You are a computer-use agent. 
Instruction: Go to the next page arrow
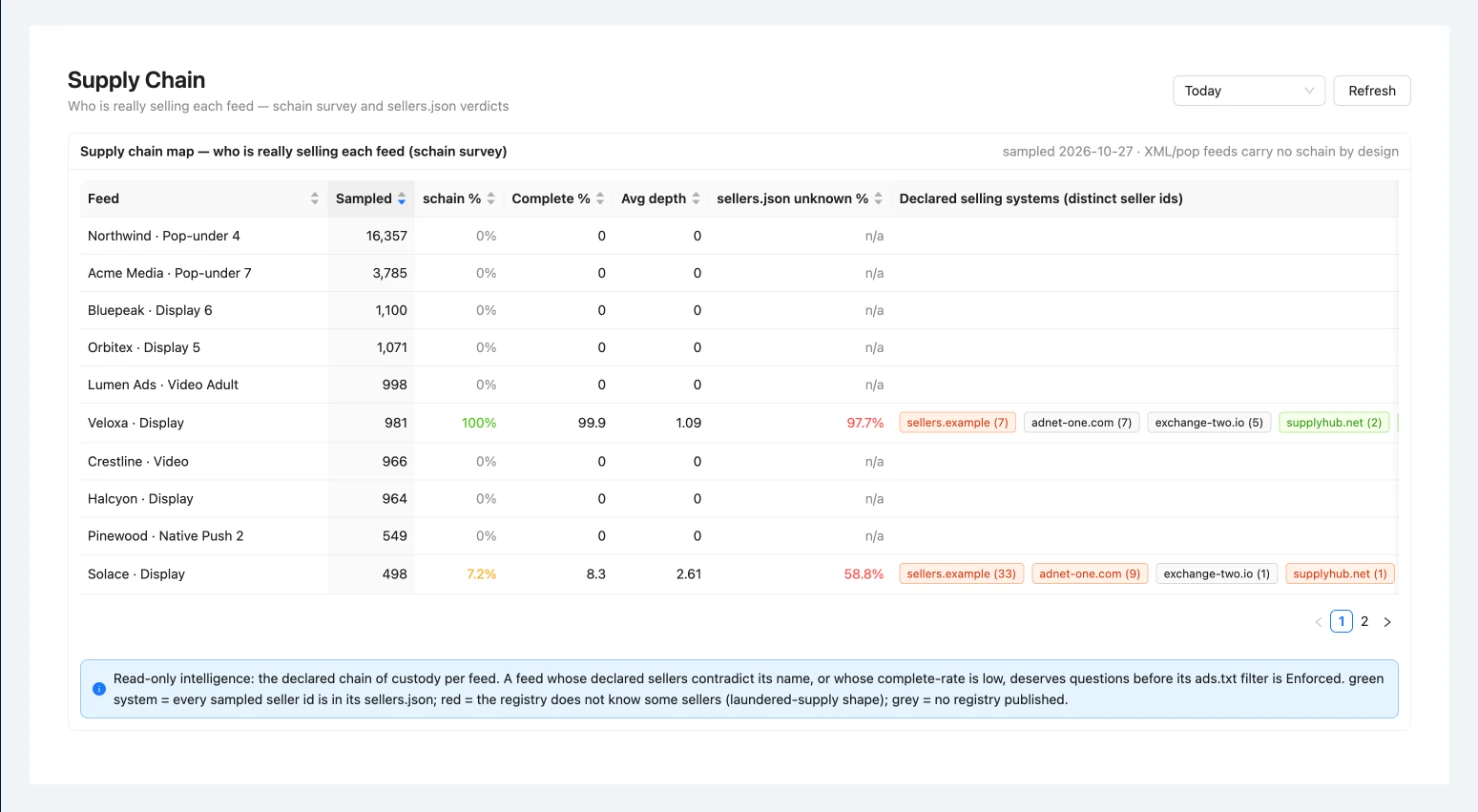pyautogui.click(x=1387, y=622)
